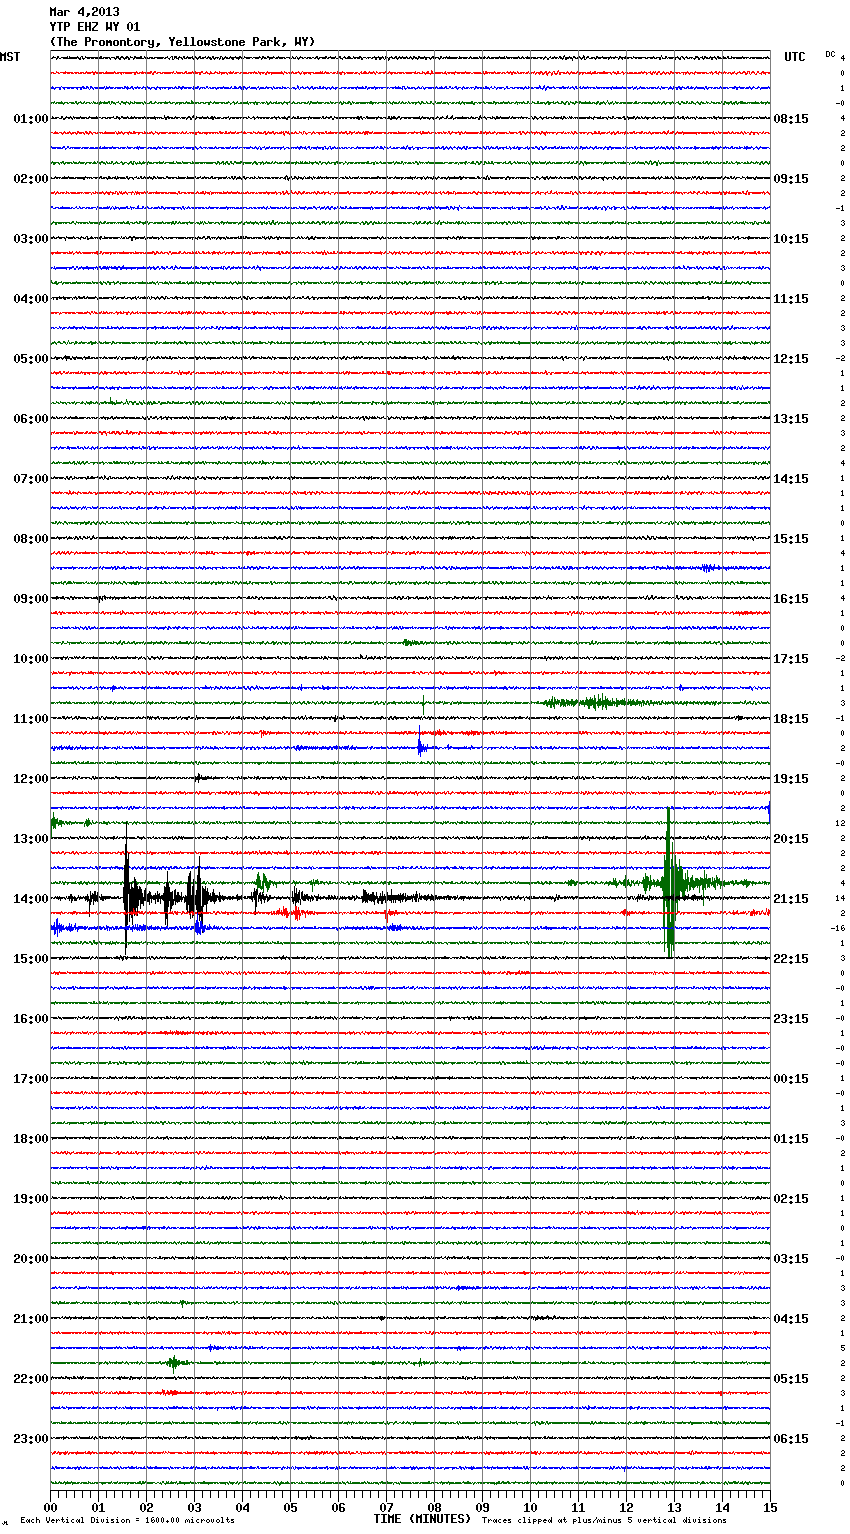This screenshot has width=850, height=1534.
Task: Click the '08:15' UTC label
Action: [x=791, y=119]
